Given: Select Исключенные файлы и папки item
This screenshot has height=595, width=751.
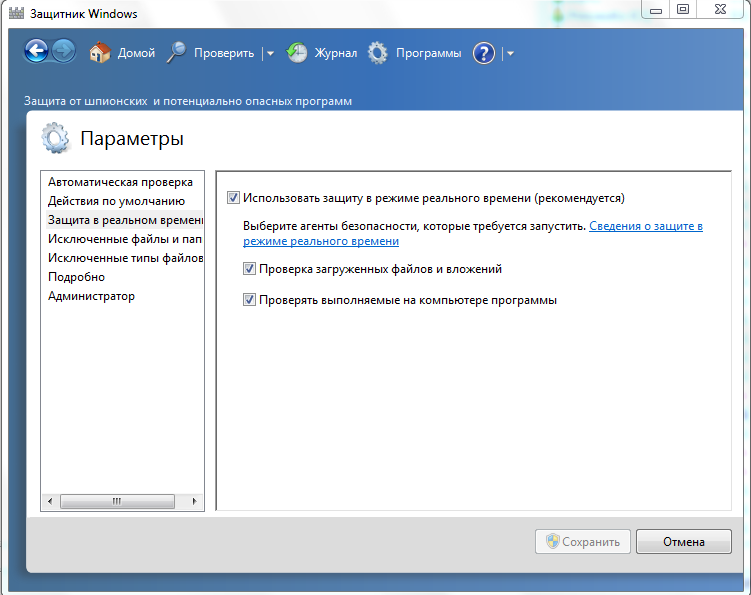Looking at the screenshot, I should click(124, 239).
